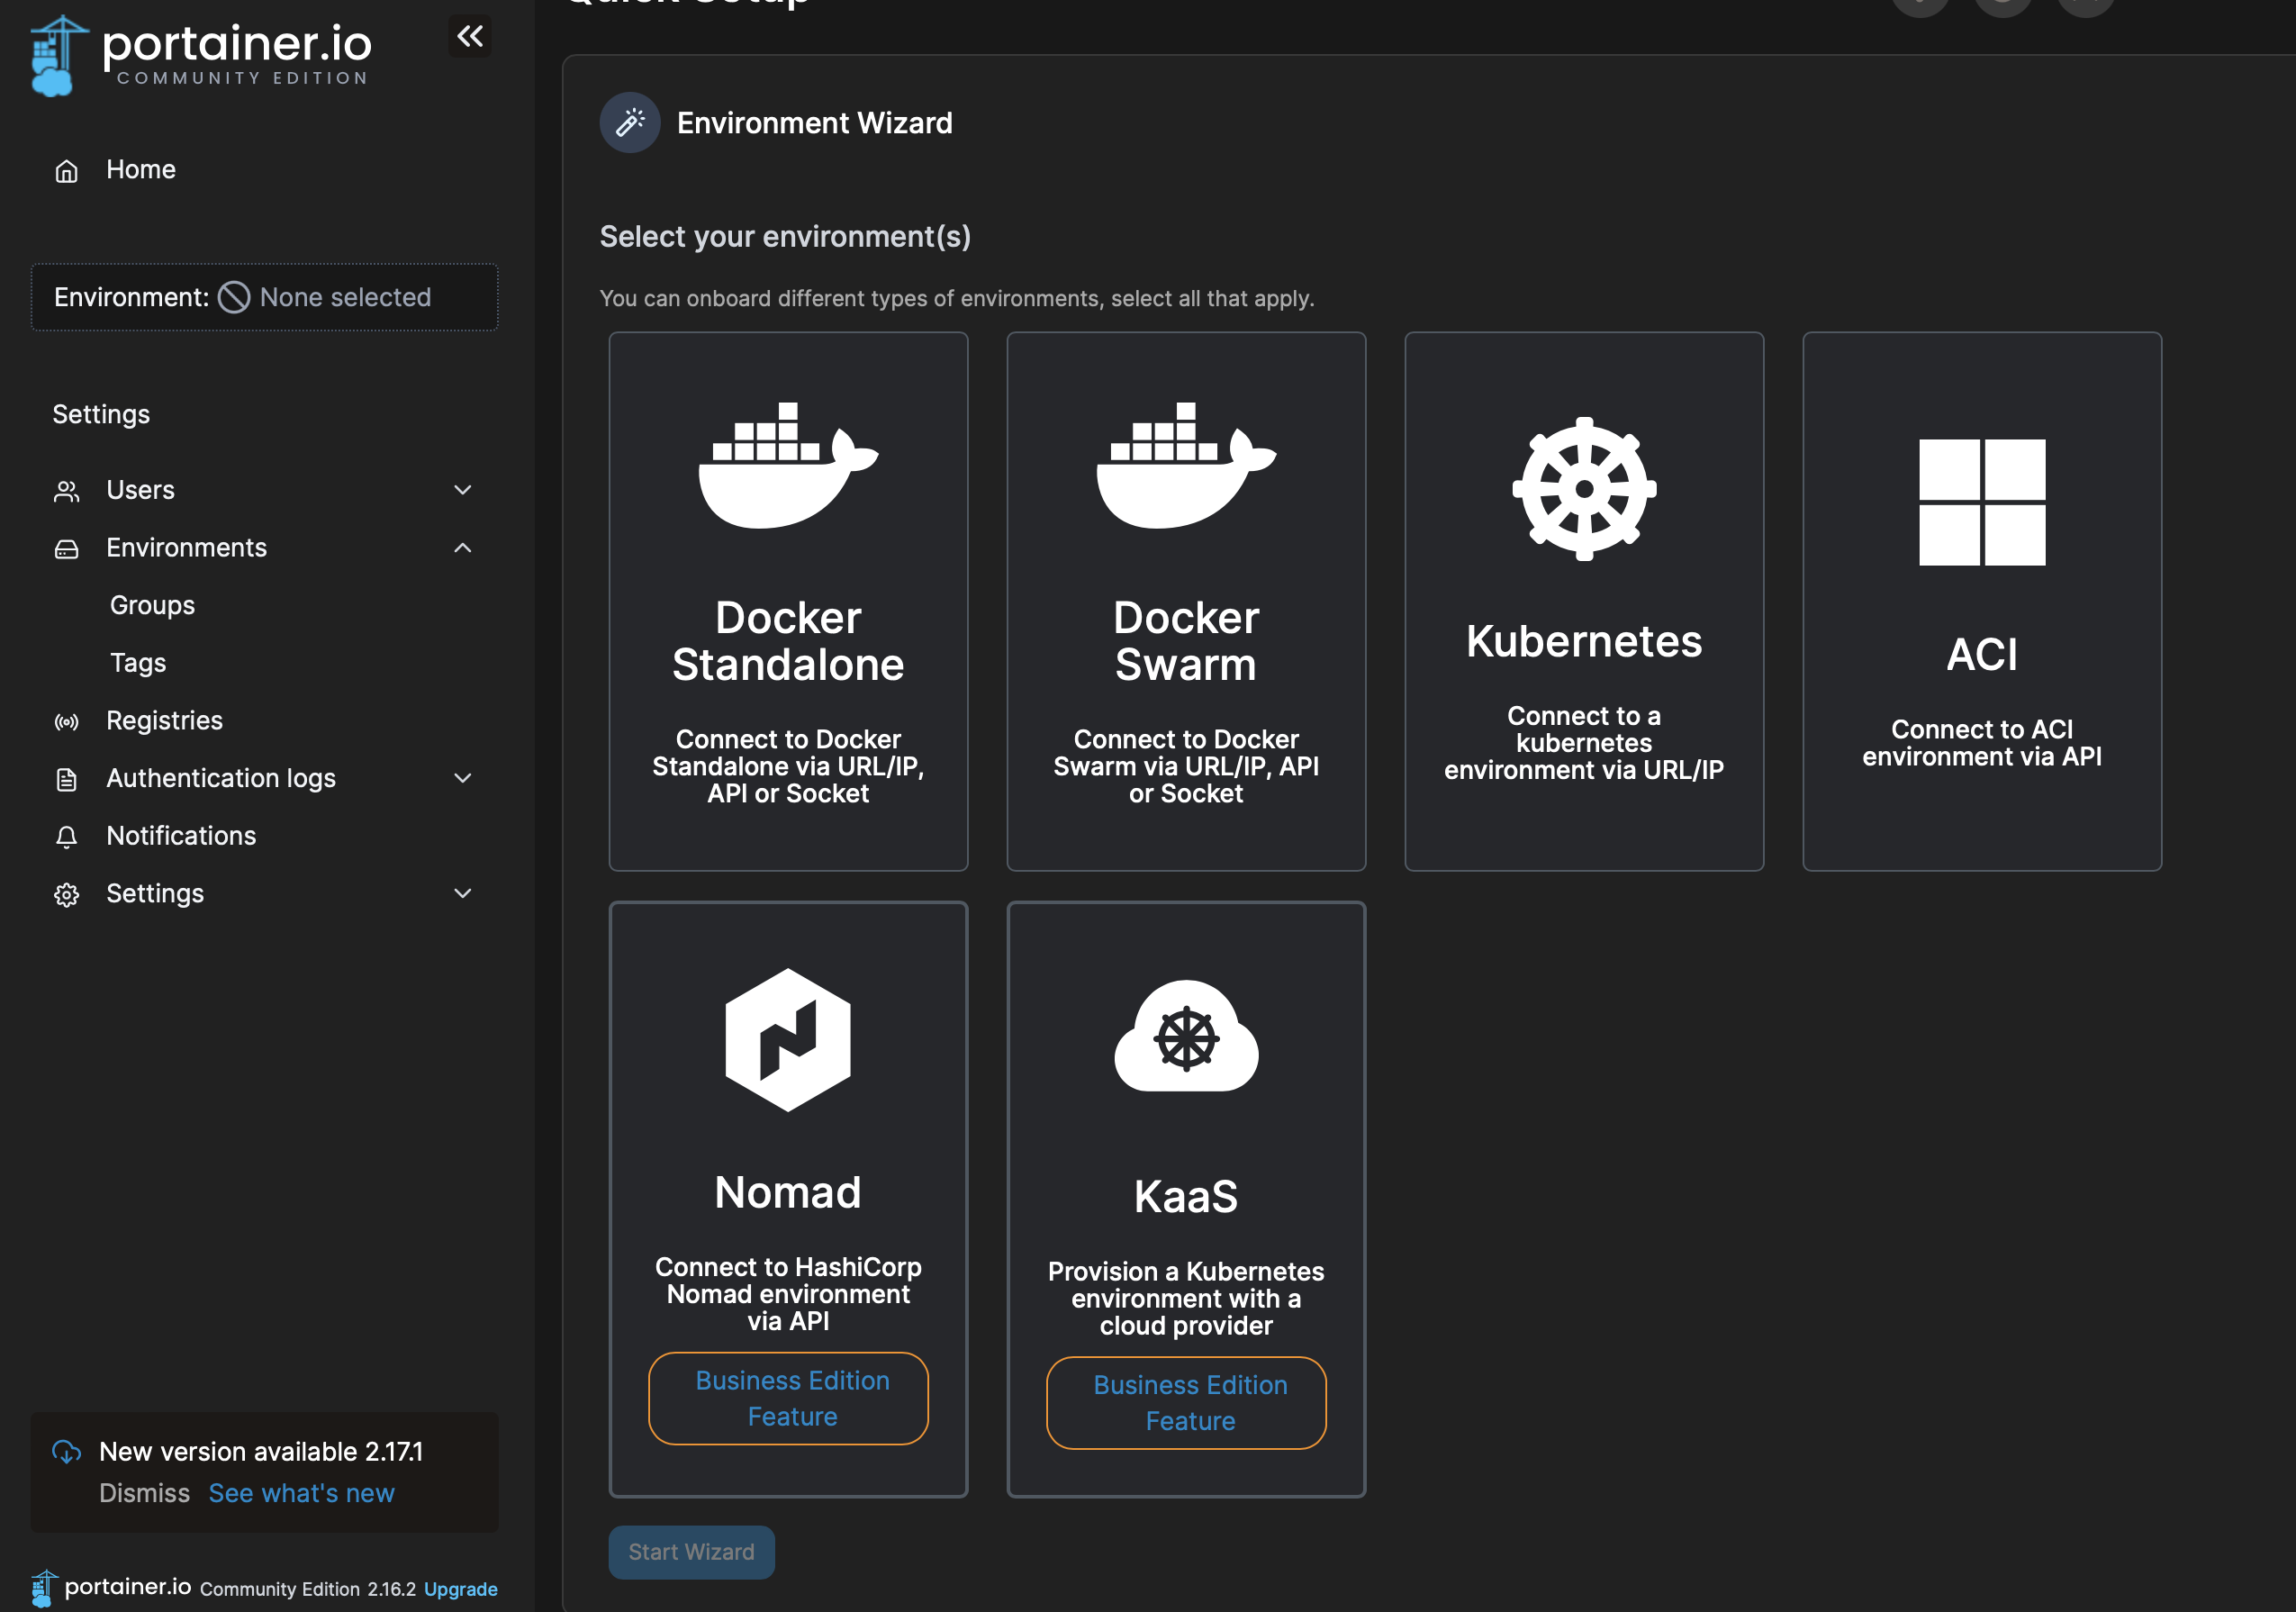Click the Docker Swarm whale icon
Image resolution: width=2296 pixels, height=1612 pixels.
1186,465
